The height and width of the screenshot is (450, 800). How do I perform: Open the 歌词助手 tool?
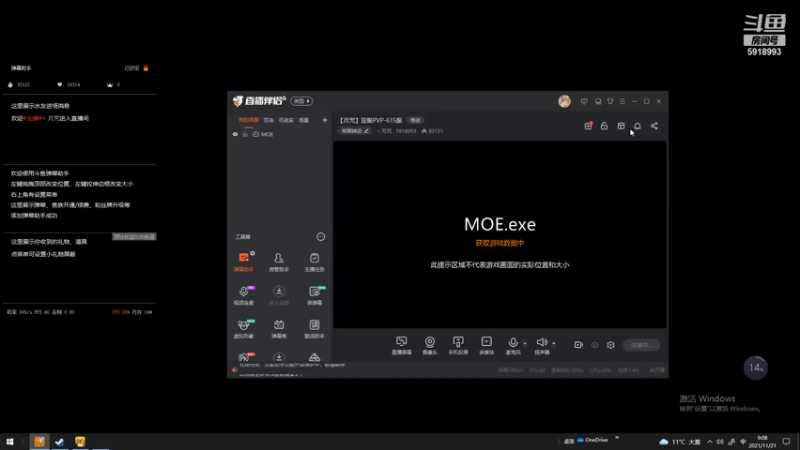pos(314,329)
